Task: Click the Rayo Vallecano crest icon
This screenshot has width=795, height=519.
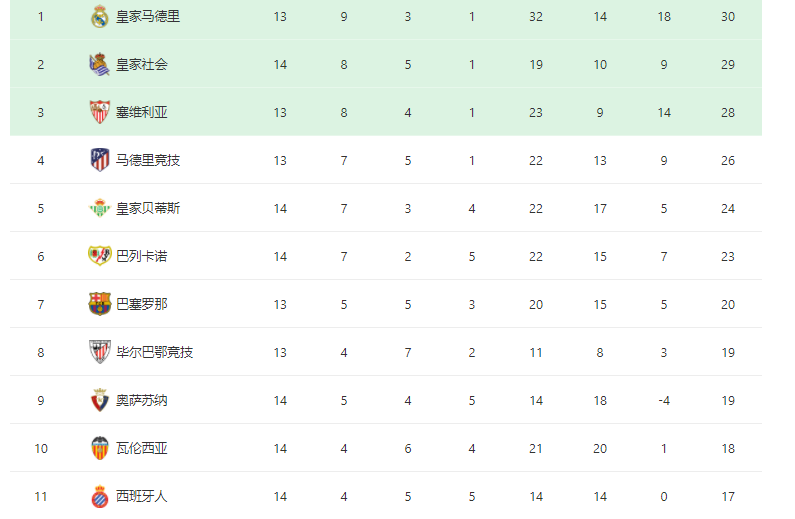Action: point(100,256)
